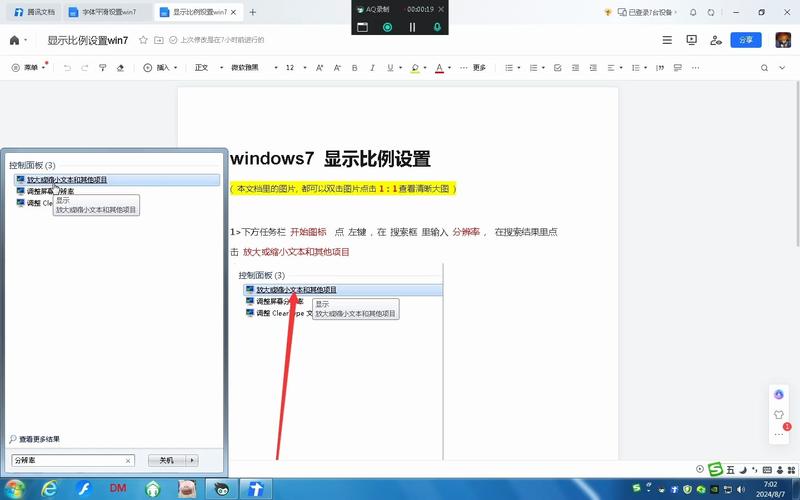Insert bulleted list icon
Image resolution: width=800 pixels, height=500 pixels.
pos(509,67)
